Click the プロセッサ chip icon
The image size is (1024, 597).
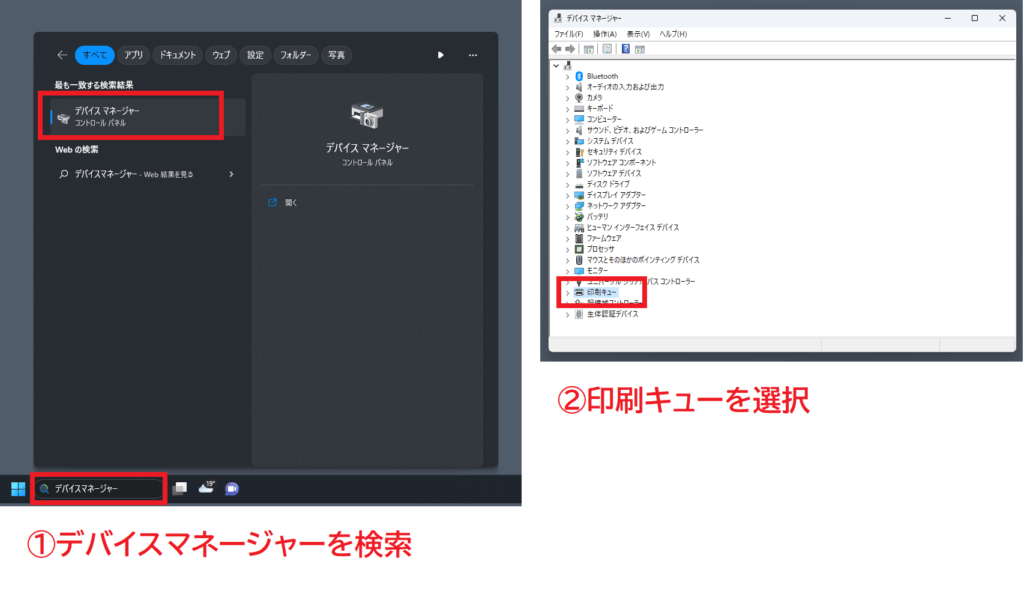tap(579, 249)
